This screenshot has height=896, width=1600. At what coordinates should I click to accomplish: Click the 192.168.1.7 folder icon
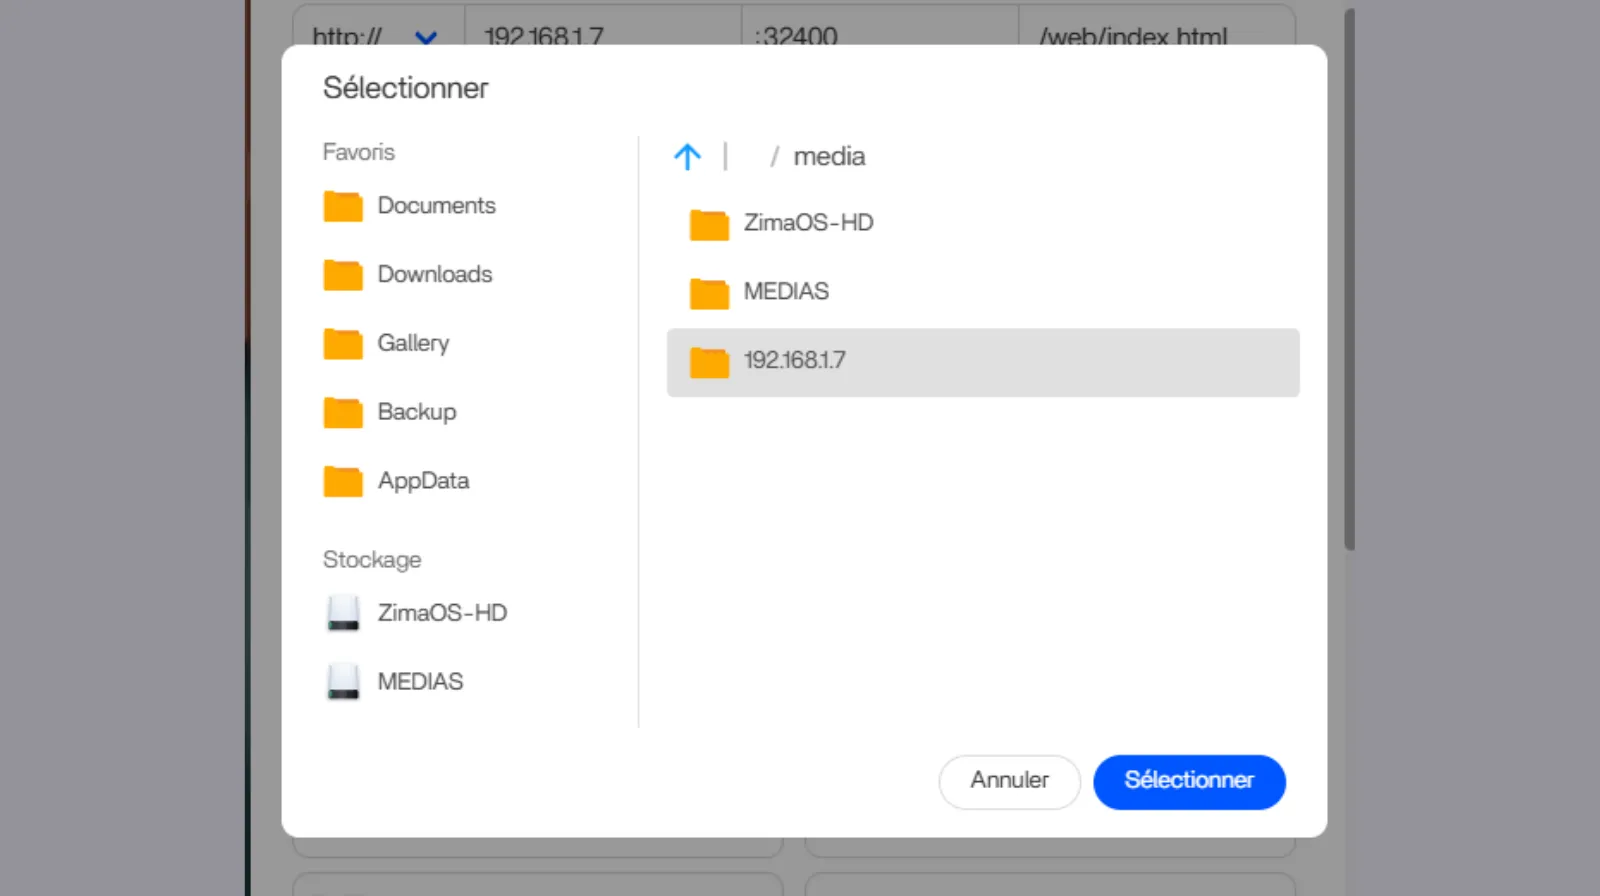(709, 362)
